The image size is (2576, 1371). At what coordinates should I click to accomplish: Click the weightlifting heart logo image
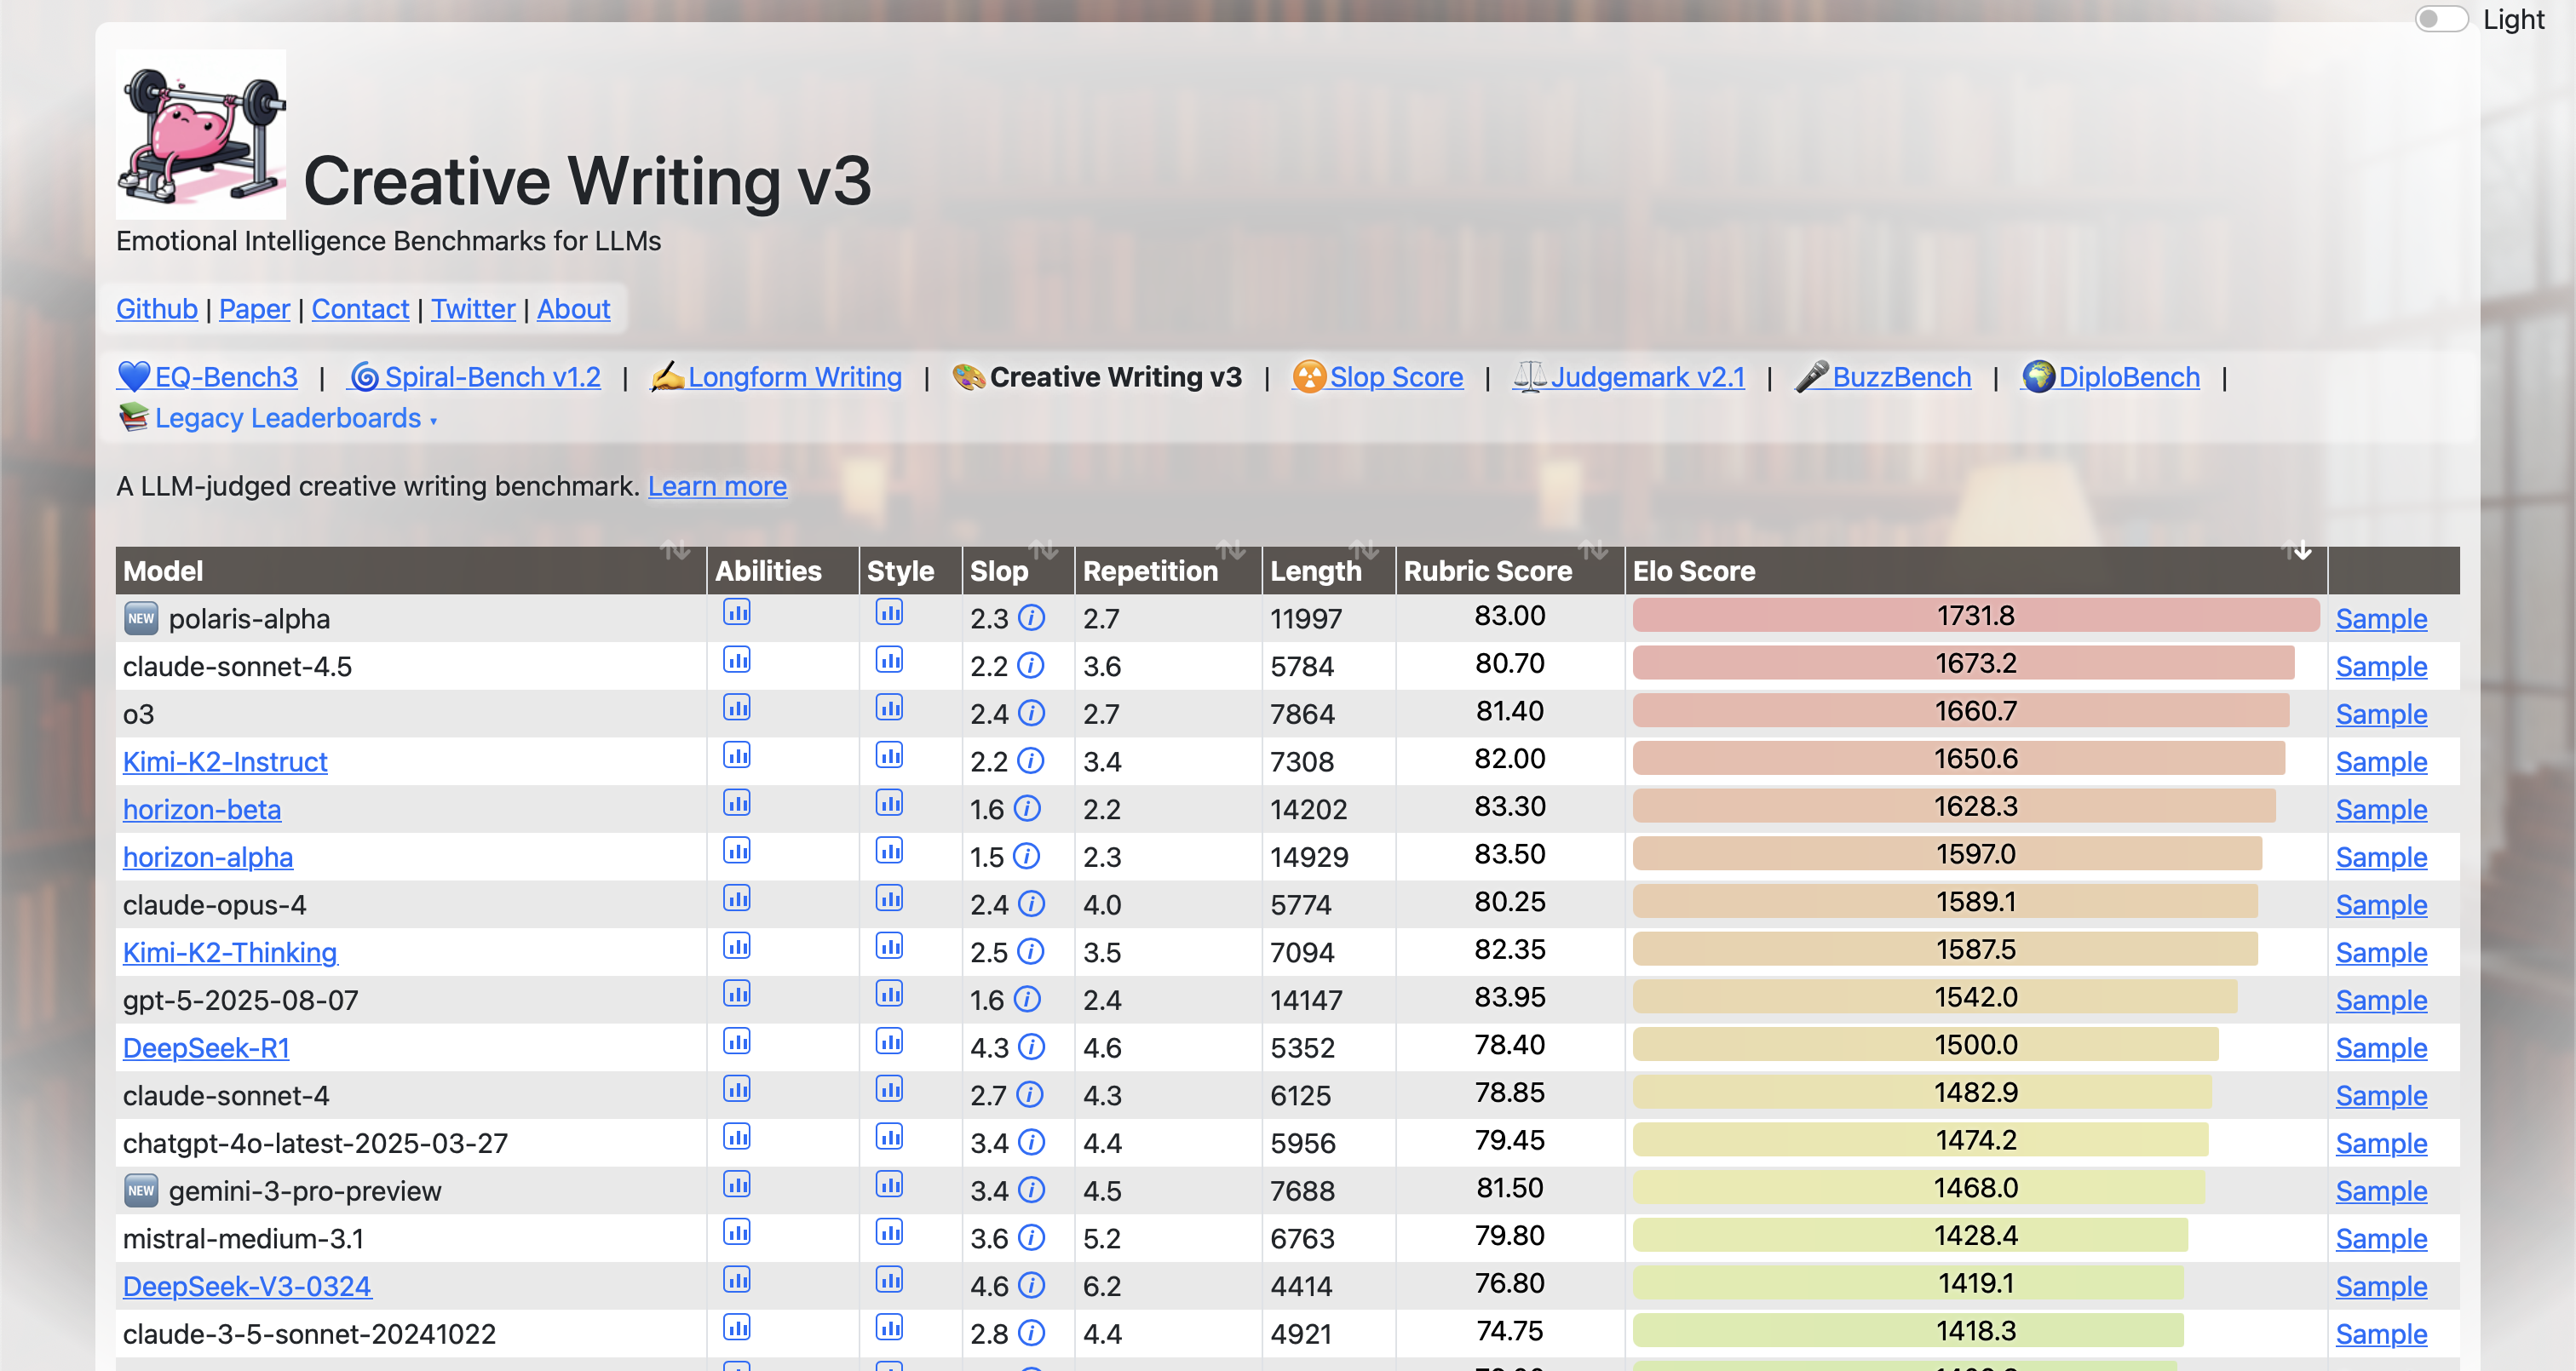(x=201, y=135)
